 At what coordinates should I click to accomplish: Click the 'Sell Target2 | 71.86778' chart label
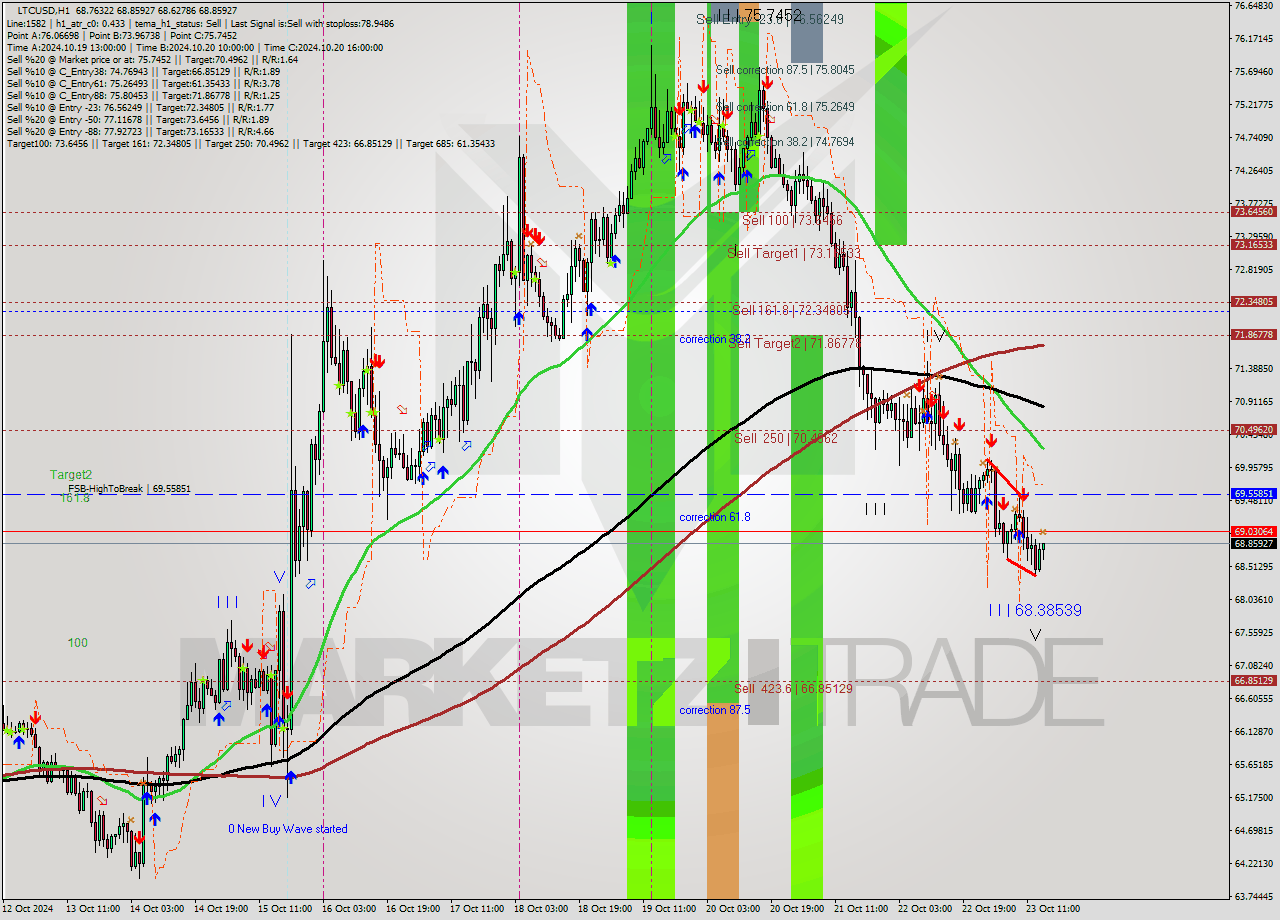click(794, 343)
